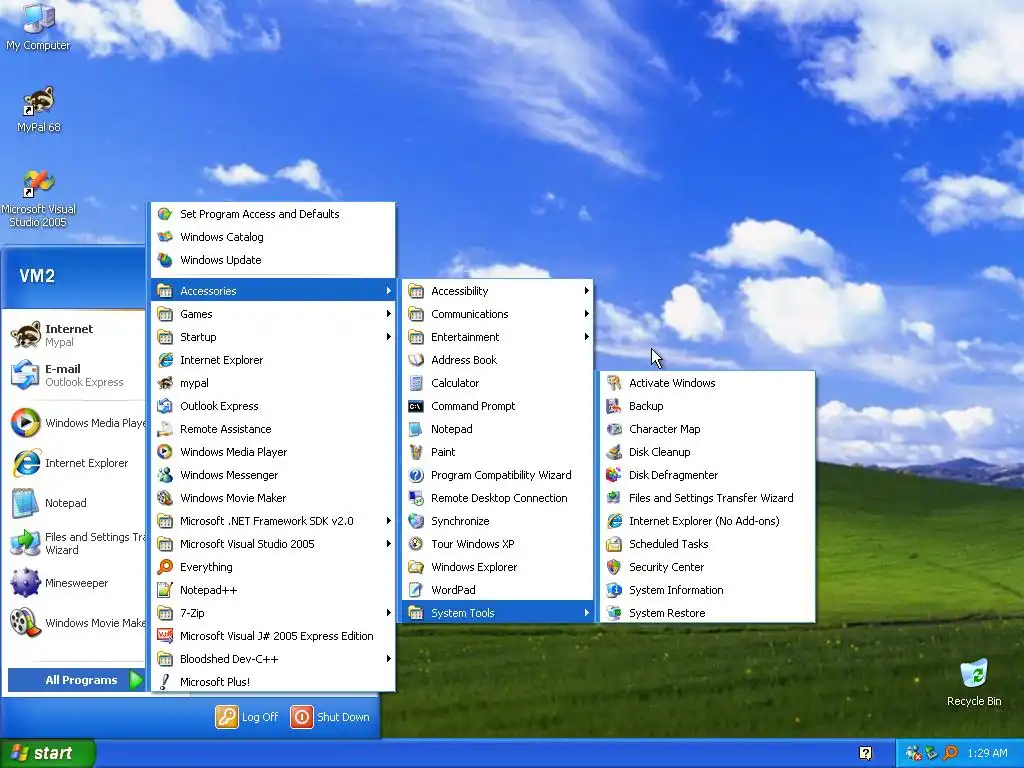
Task: Click the Minesweeper mine icon in Start menu
Action: [x=25, y=583]
